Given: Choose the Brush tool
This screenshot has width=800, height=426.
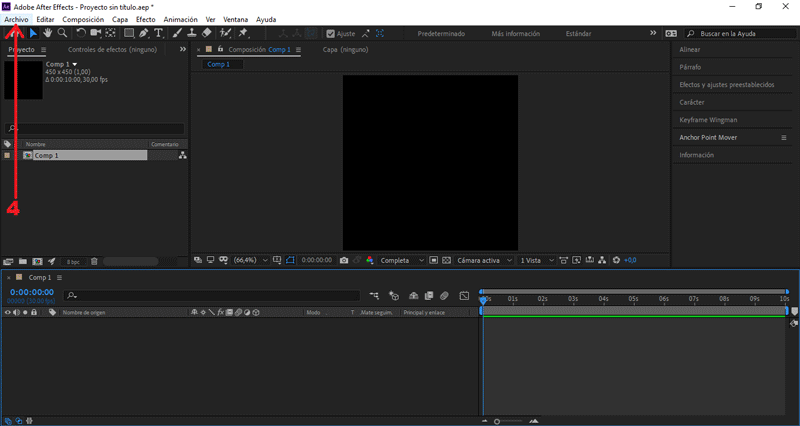Looking at the screenshot, I should 177,33.
